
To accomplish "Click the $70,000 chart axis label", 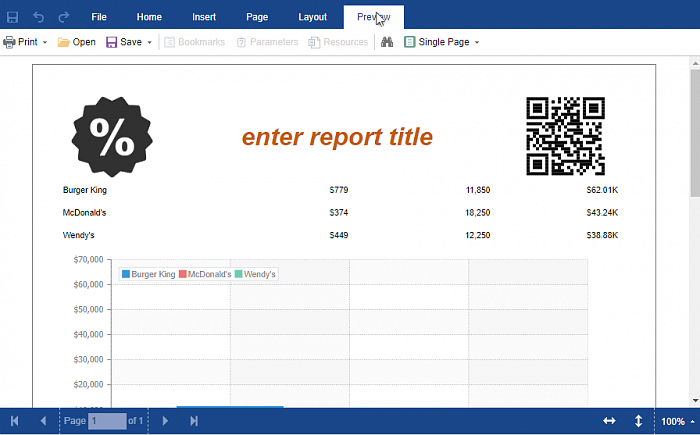I will coord(88,259).
